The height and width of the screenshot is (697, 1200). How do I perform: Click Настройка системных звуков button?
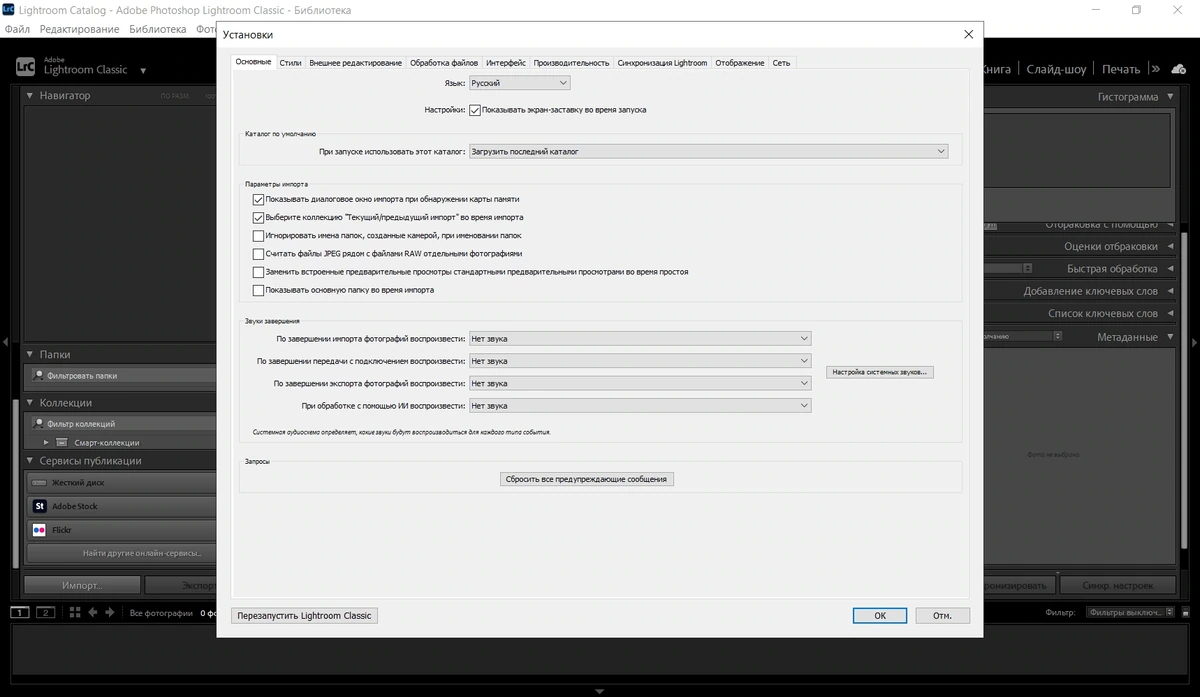880,371
